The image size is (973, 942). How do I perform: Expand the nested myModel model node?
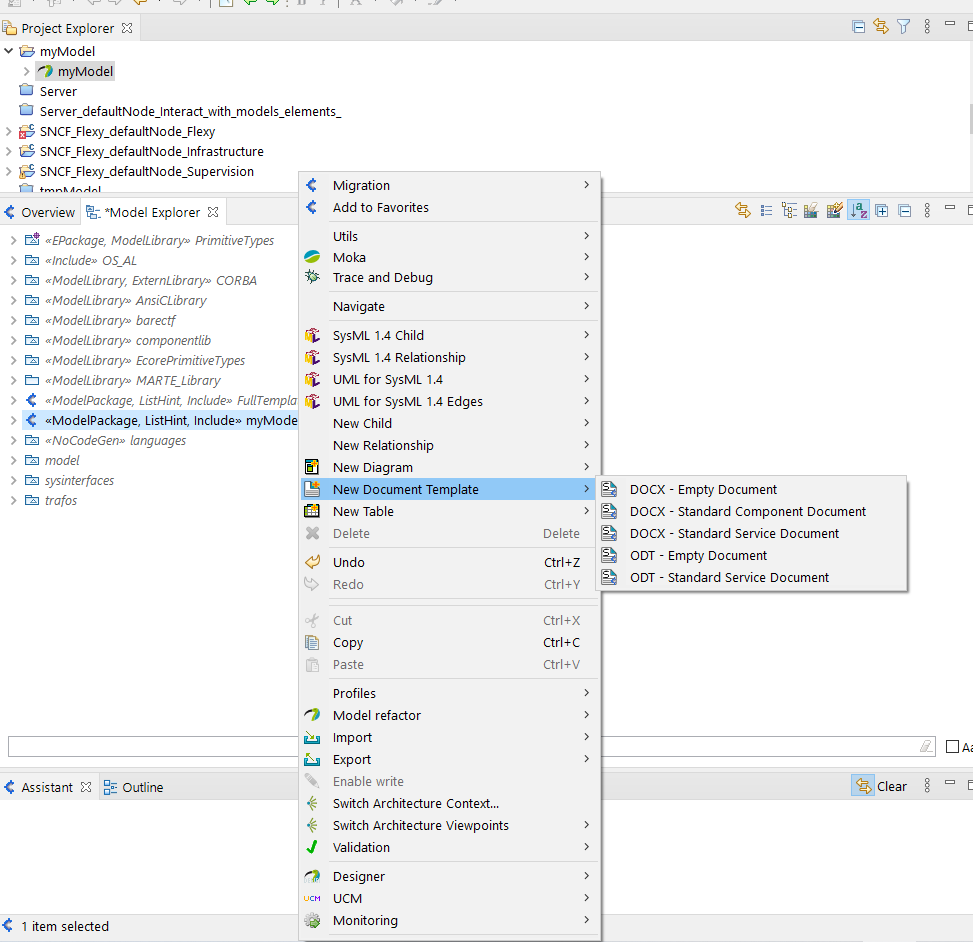27,71
